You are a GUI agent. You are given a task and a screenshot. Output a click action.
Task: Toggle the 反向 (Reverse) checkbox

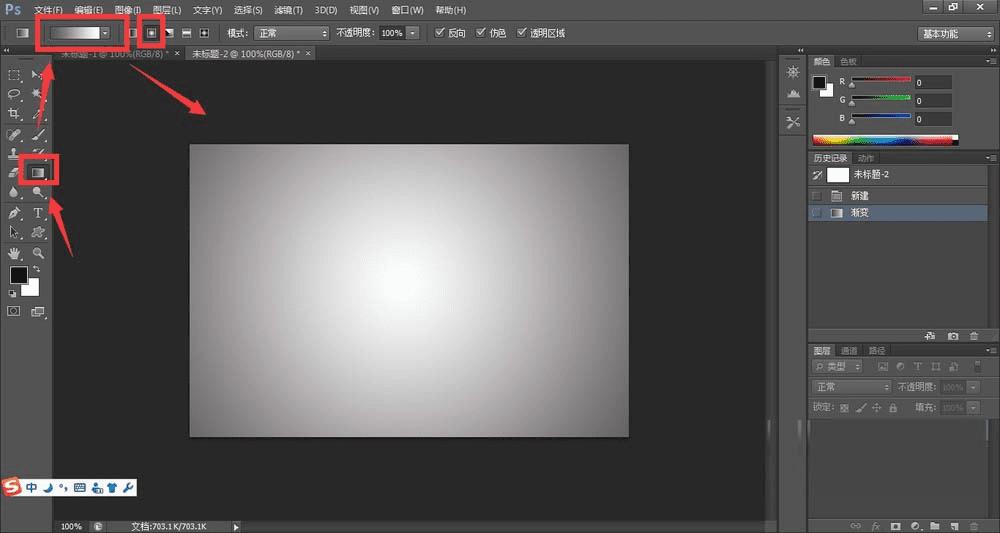(441, 33)
